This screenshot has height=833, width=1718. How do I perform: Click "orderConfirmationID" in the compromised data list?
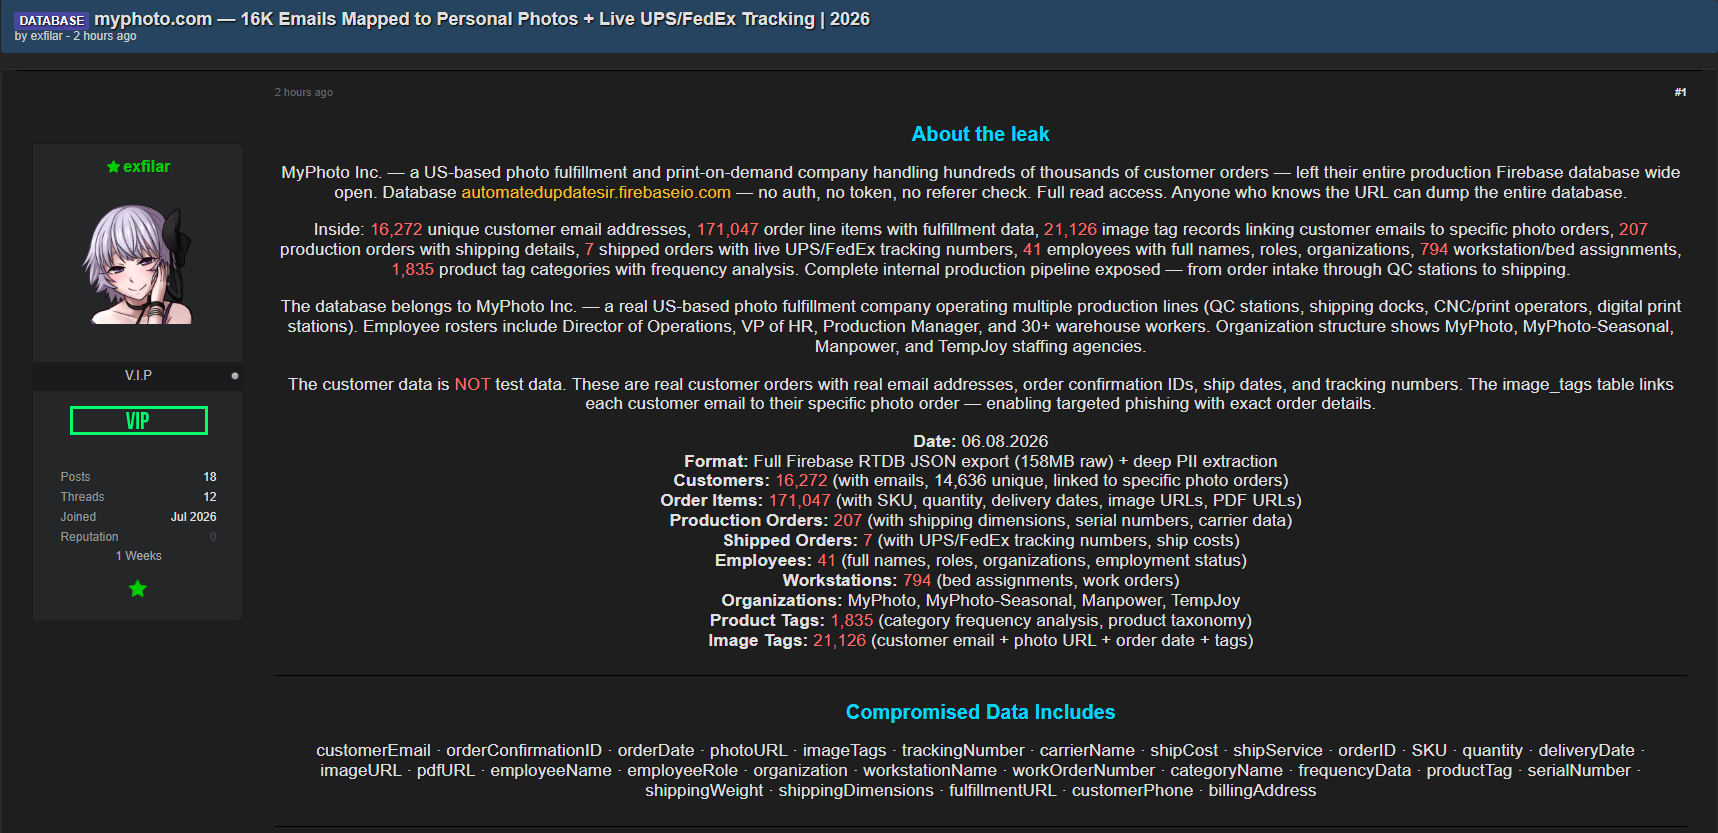[x=524, y=751]
